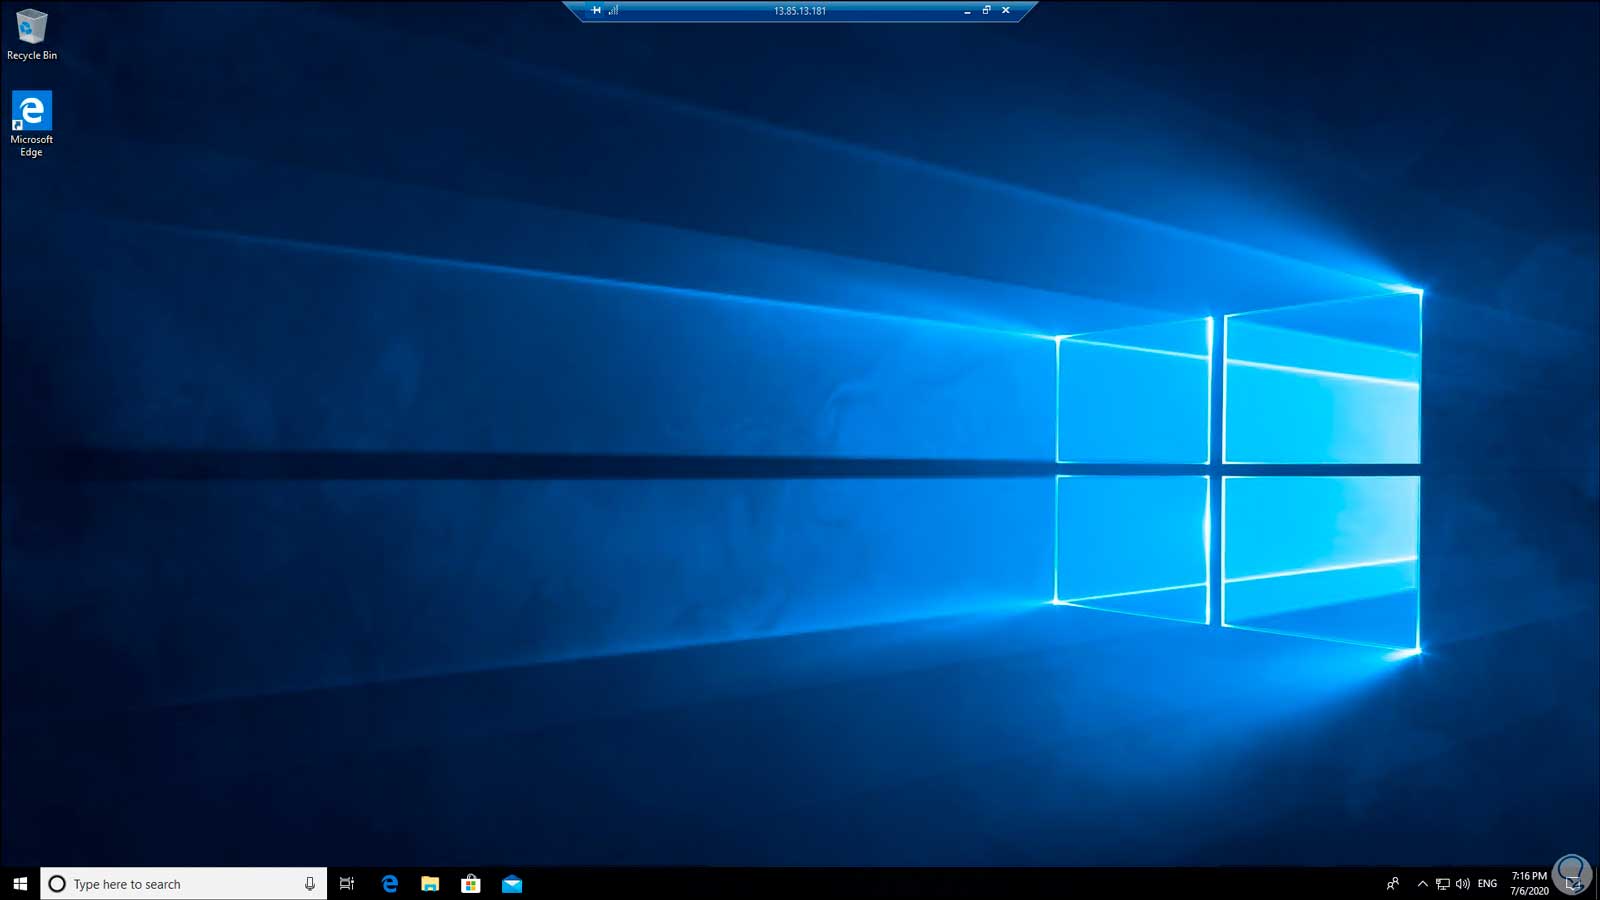Open Task View from the taskbar
The width and height of the screenshot is (1600, 900).
click(347, 884)
